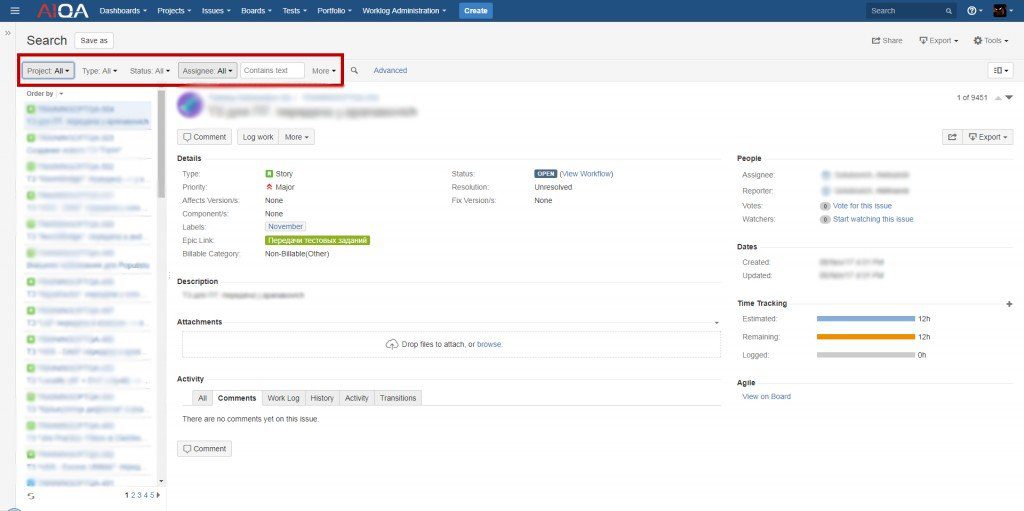Screen dimensions: 1024x511
Task: Open the Project: All filter
Action: point(48,71)
